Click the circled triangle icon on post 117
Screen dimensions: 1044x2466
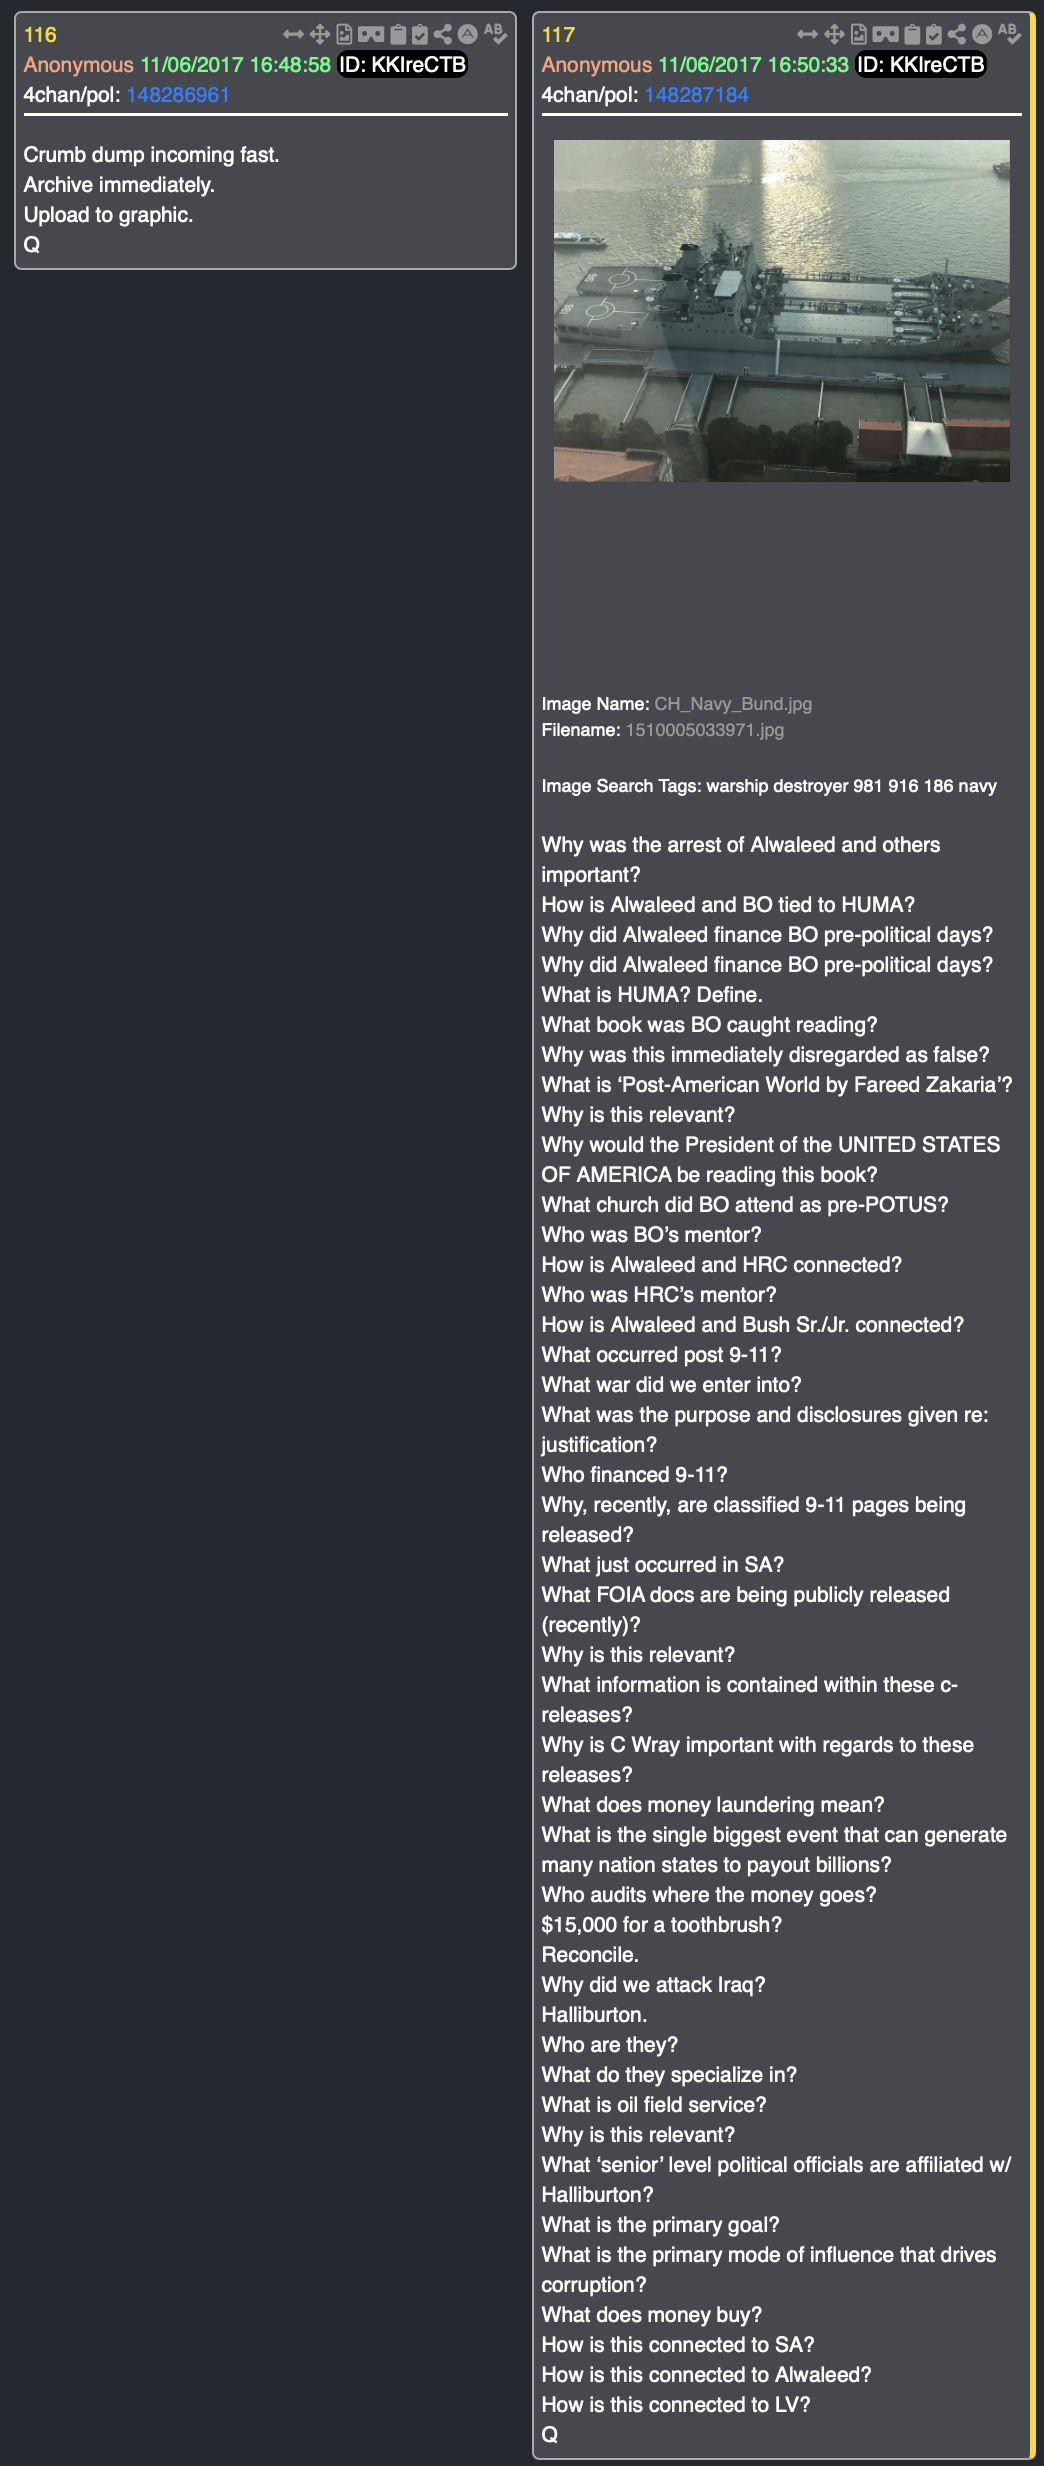tap(982, 34)
